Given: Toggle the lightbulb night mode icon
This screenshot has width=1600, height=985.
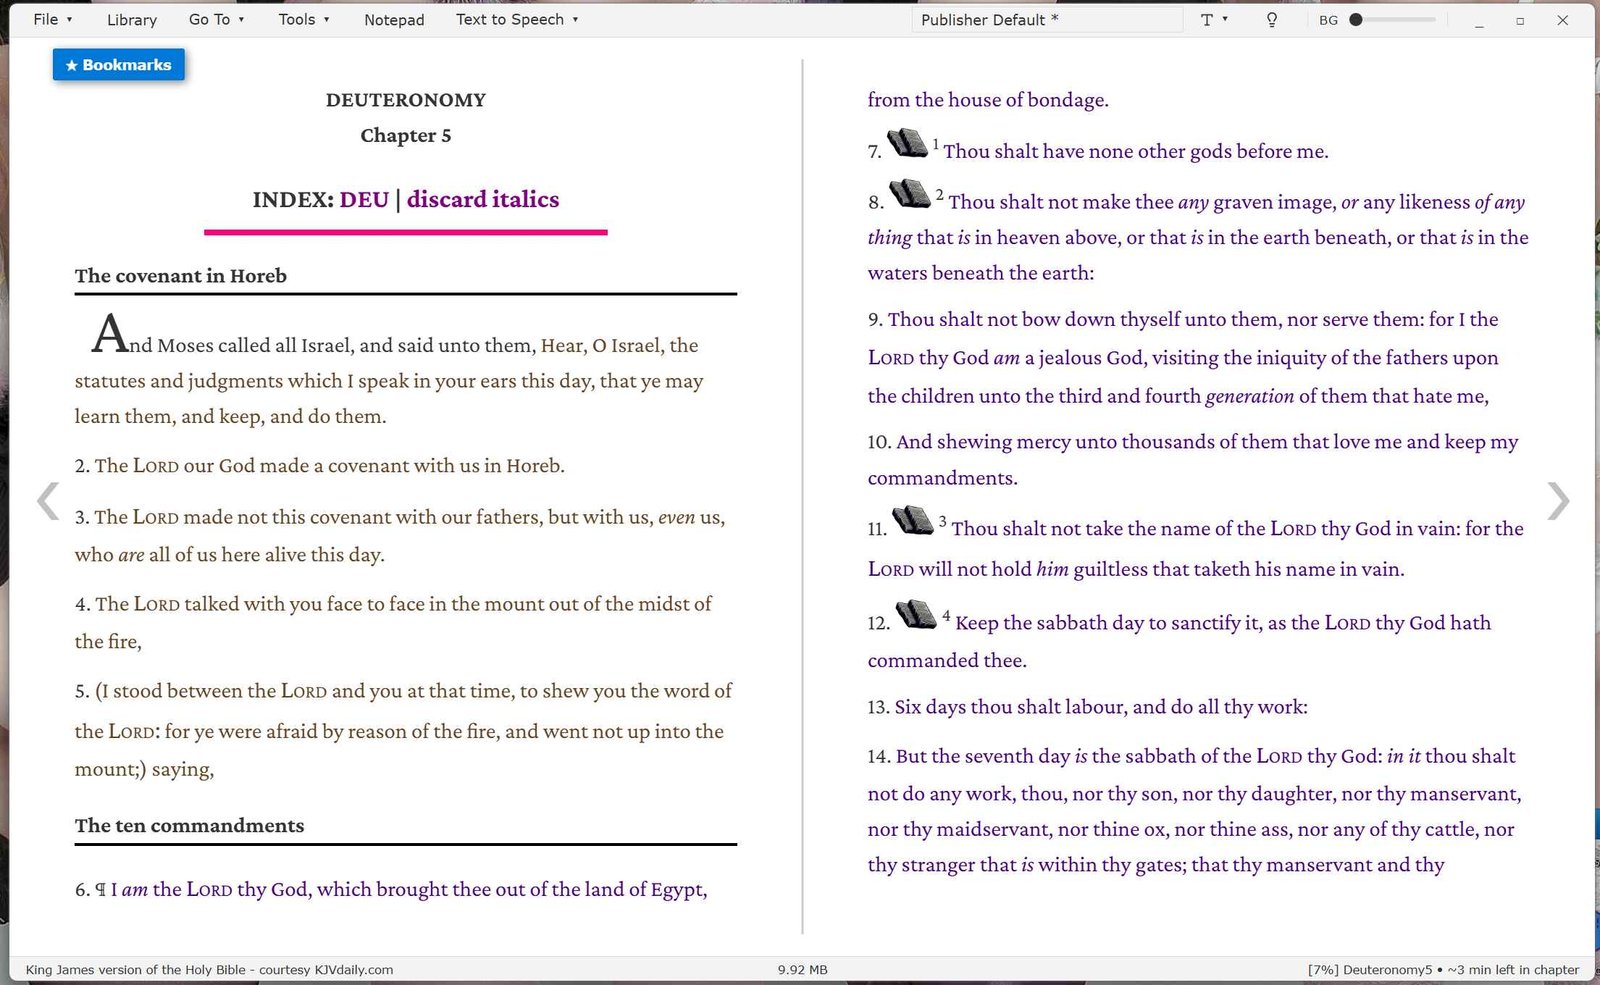Looking at the screenshot, I should (x=1271, y=19).
